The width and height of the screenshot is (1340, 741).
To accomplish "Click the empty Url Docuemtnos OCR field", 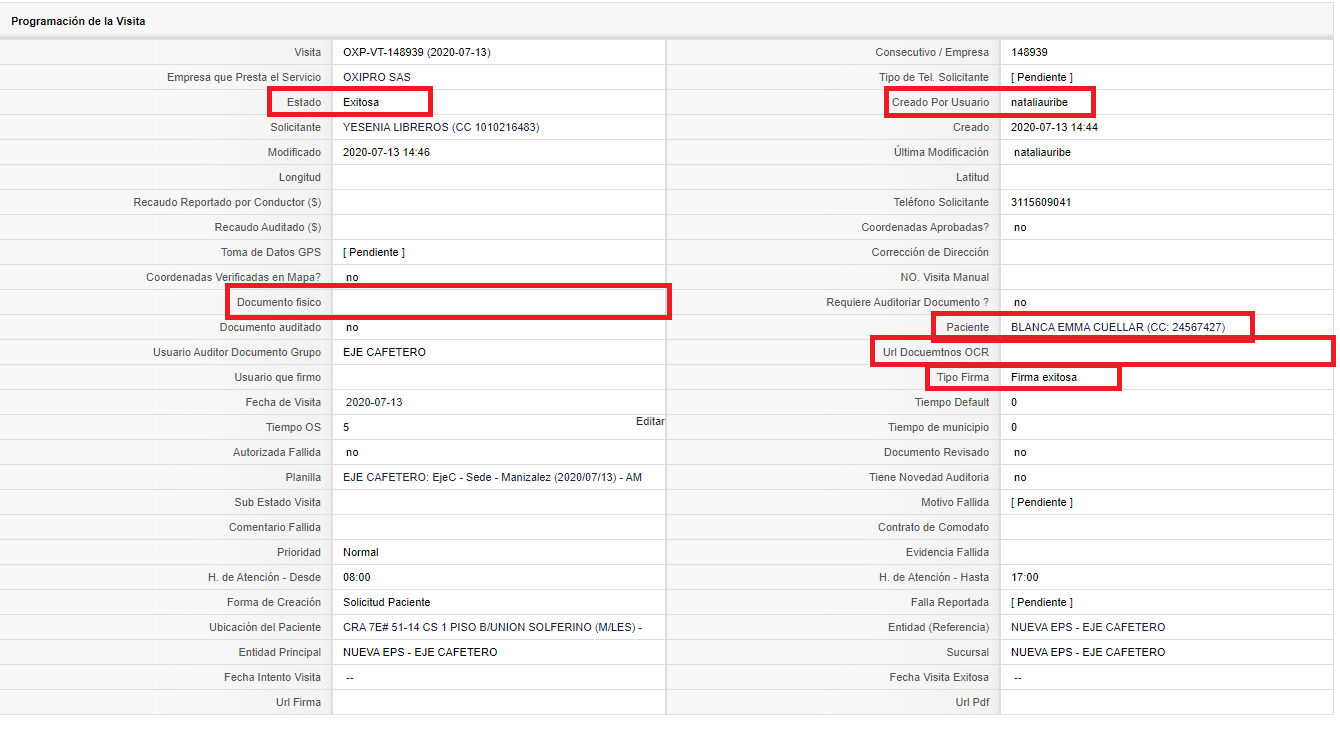I will [x=1166, y=352].
